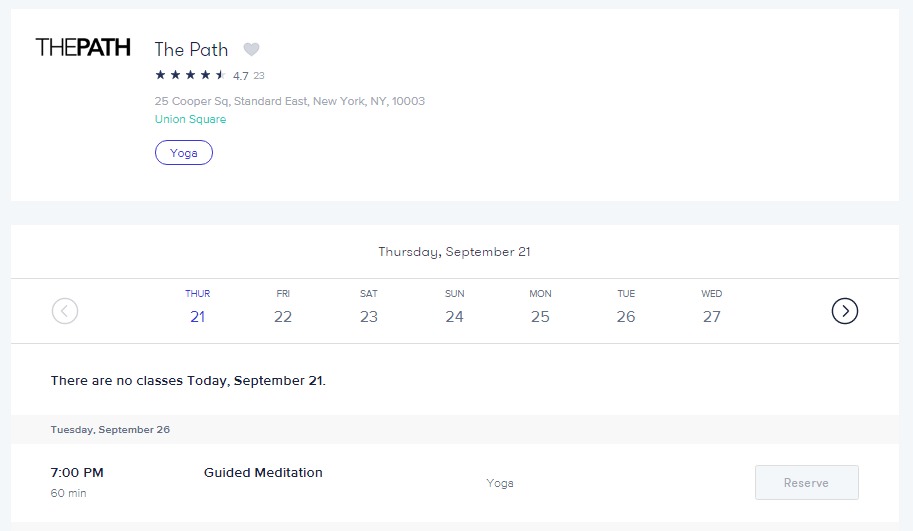The image size is (913, 531).
Task: Reserve the Guided Meditation class
Action: pyautogui.click(x=806, y=483)
